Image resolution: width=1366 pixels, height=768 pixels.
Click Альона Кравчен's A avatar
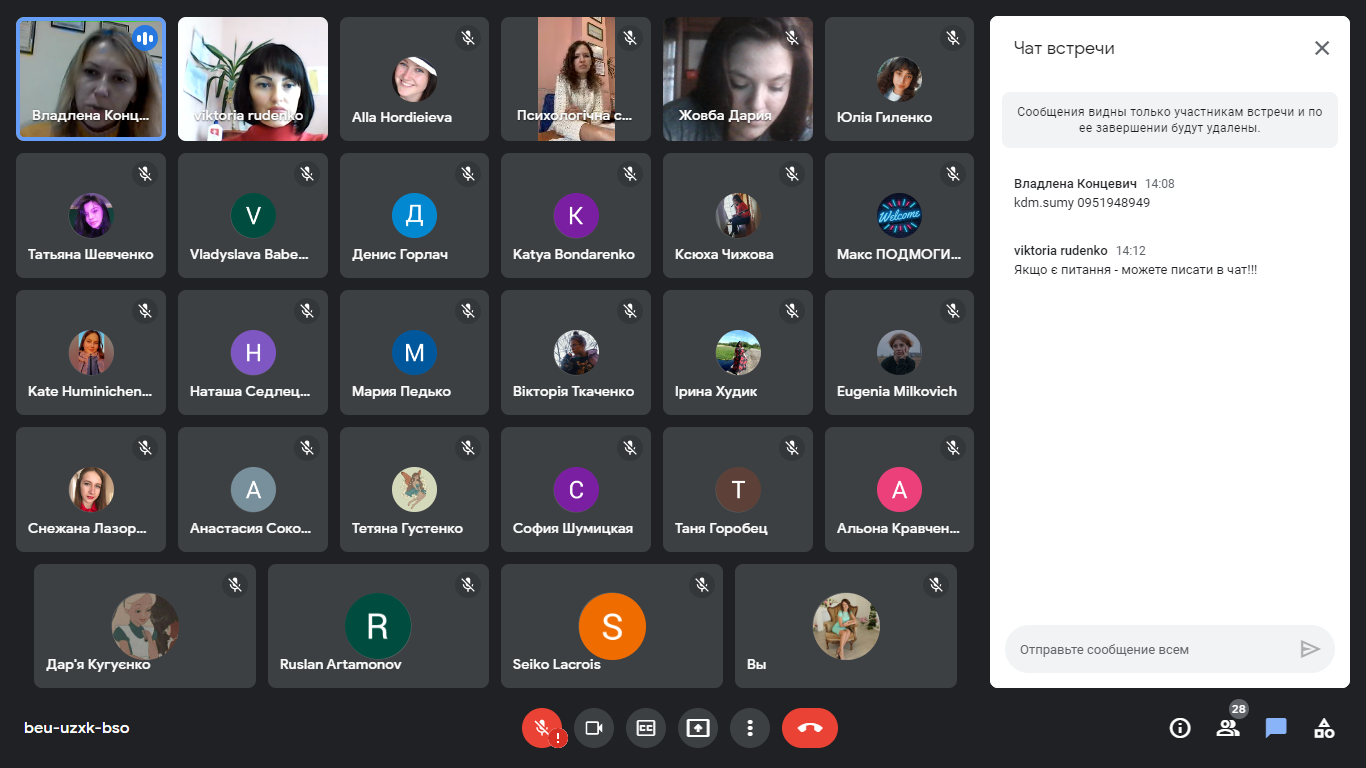point(899,490)
